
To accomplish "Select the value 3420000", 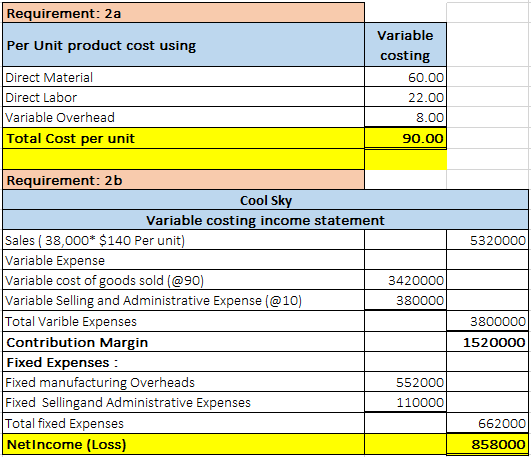I will [x=405, y=280].
